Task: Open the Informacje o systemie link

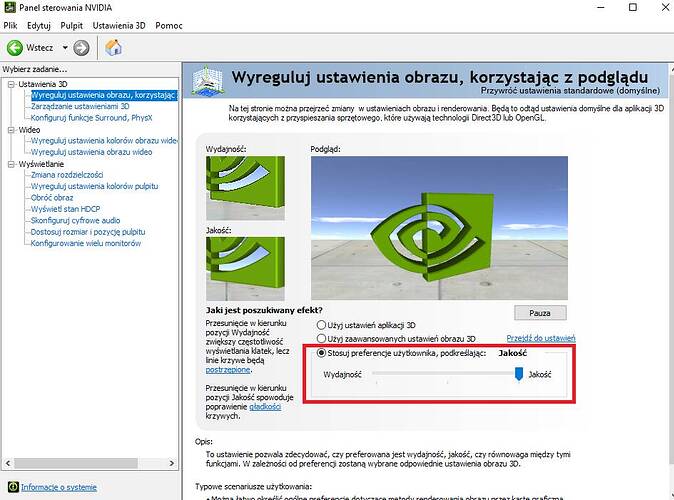Action: [59, 487]
